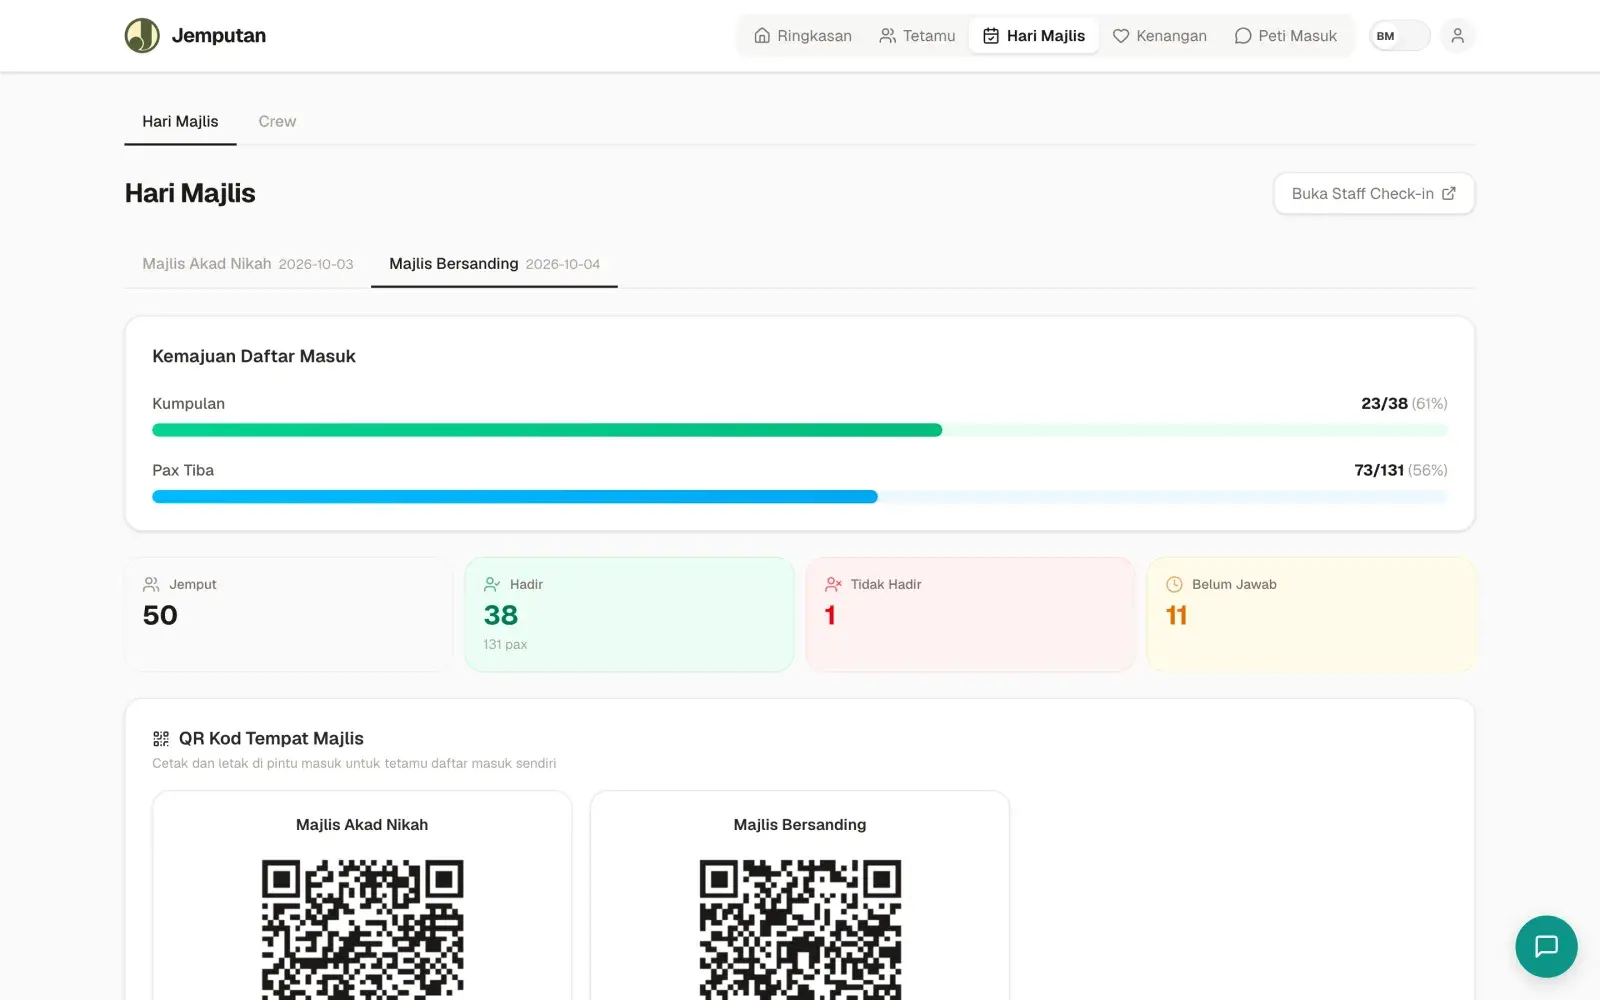The width and height of the screenshot is (1600, 1000).
Task: Select the Majlis Bersanding date tab
Action: pyautogui.click(x=494, y=264)
